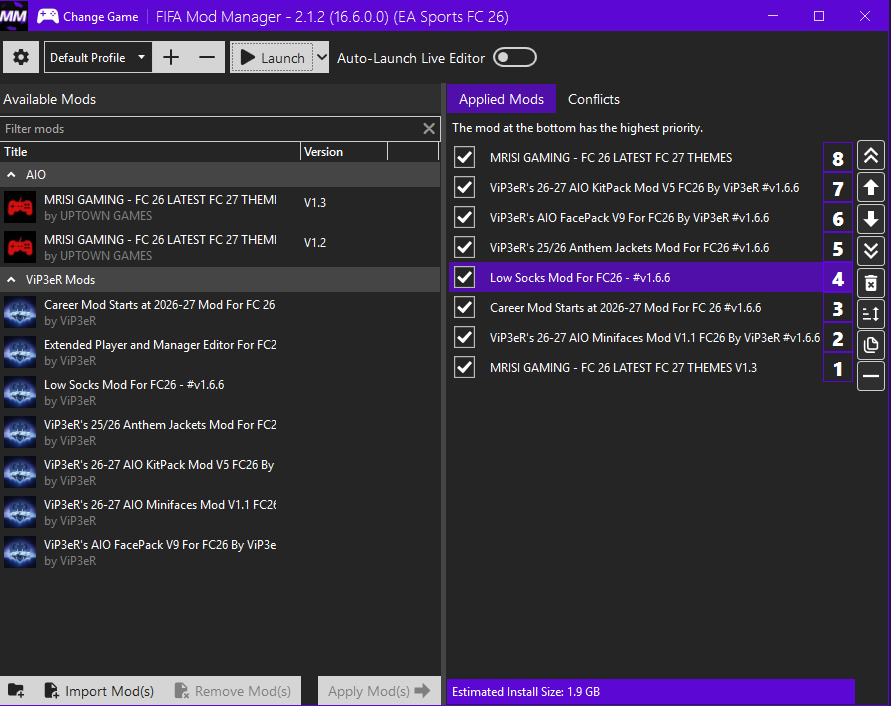This screenshot has height=706, width=891.
Task: Uncheck the AIO KitPack Mod V5 applied mod
Action: 464,187
